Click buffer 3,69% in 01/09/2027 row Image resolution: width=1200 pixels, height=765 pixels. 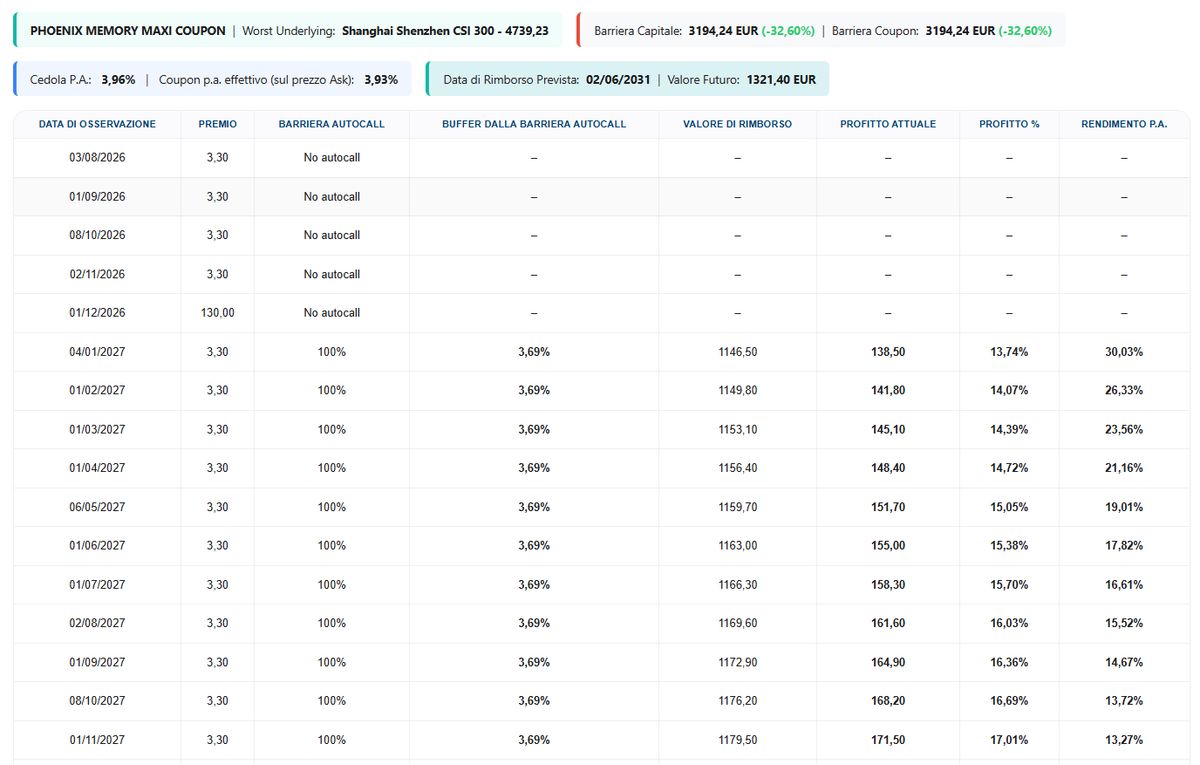pyautogui.click(x=534, y=662)
